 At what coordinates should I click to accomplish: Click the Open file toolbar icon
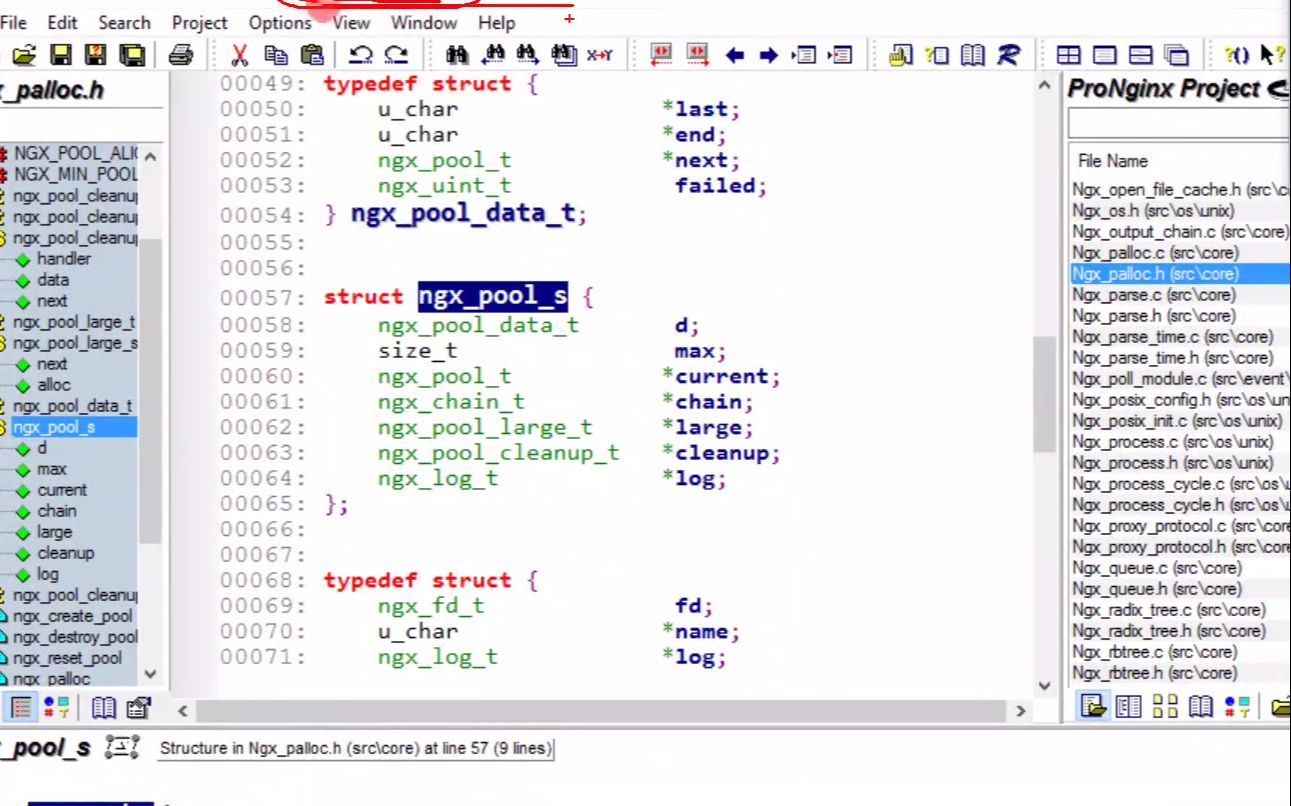23,55
